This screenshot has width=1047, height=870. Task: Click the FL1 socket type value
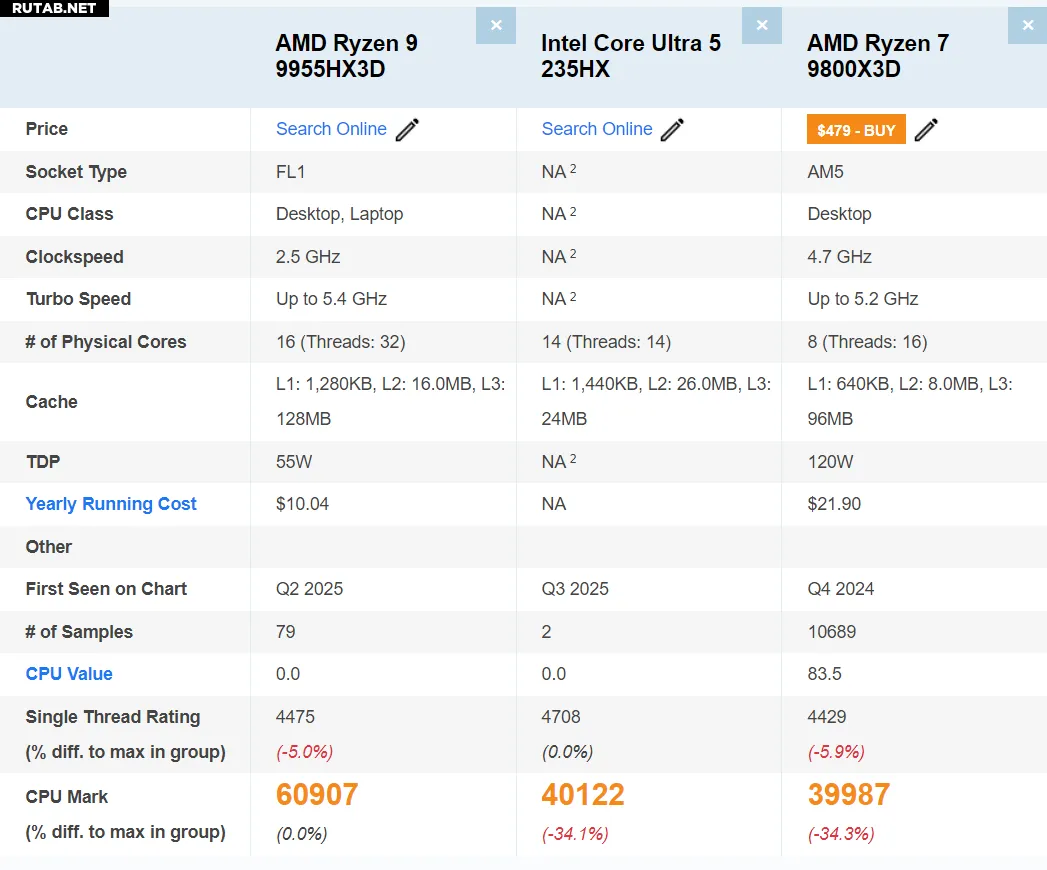[x=290, y=172]
